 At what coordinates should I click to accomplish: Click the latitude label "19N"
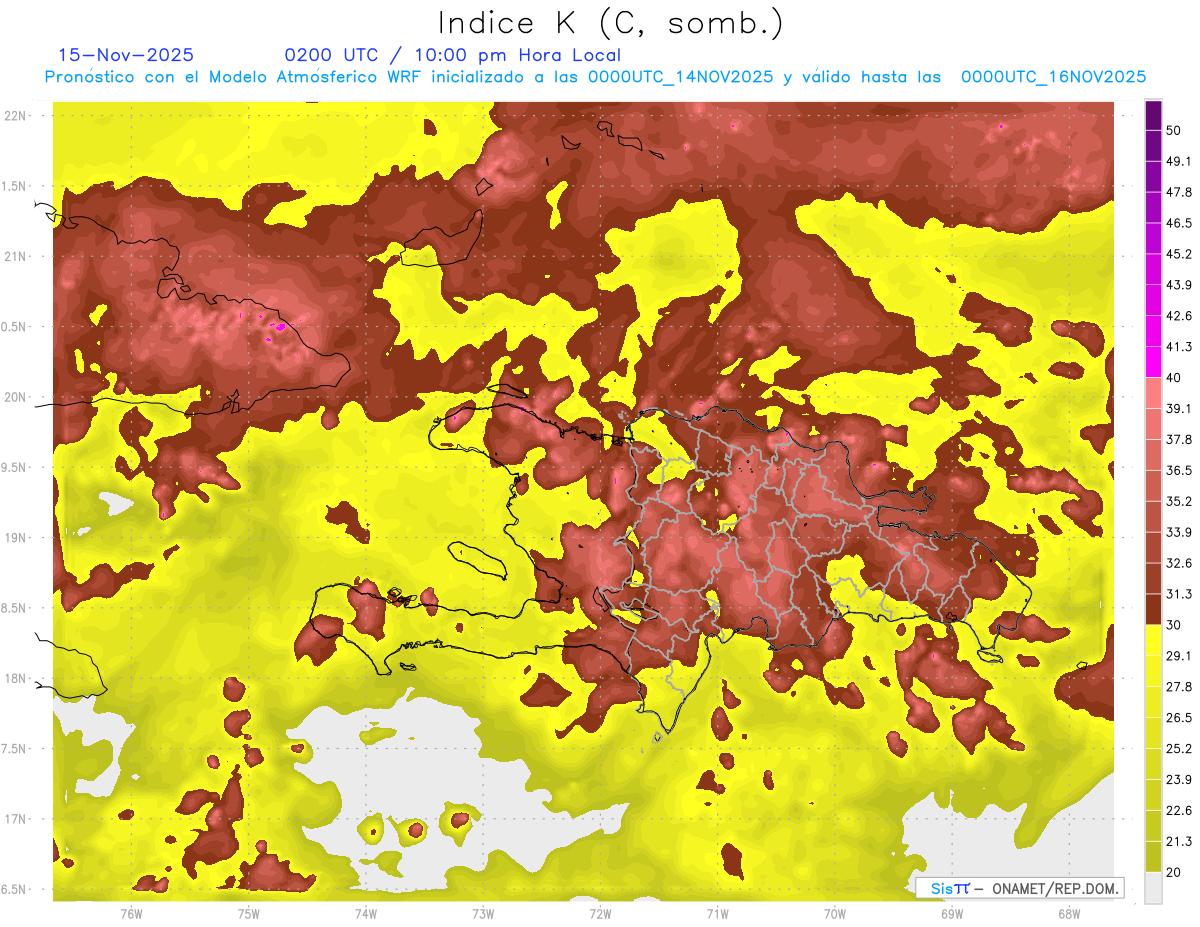[x=16, y=538]
